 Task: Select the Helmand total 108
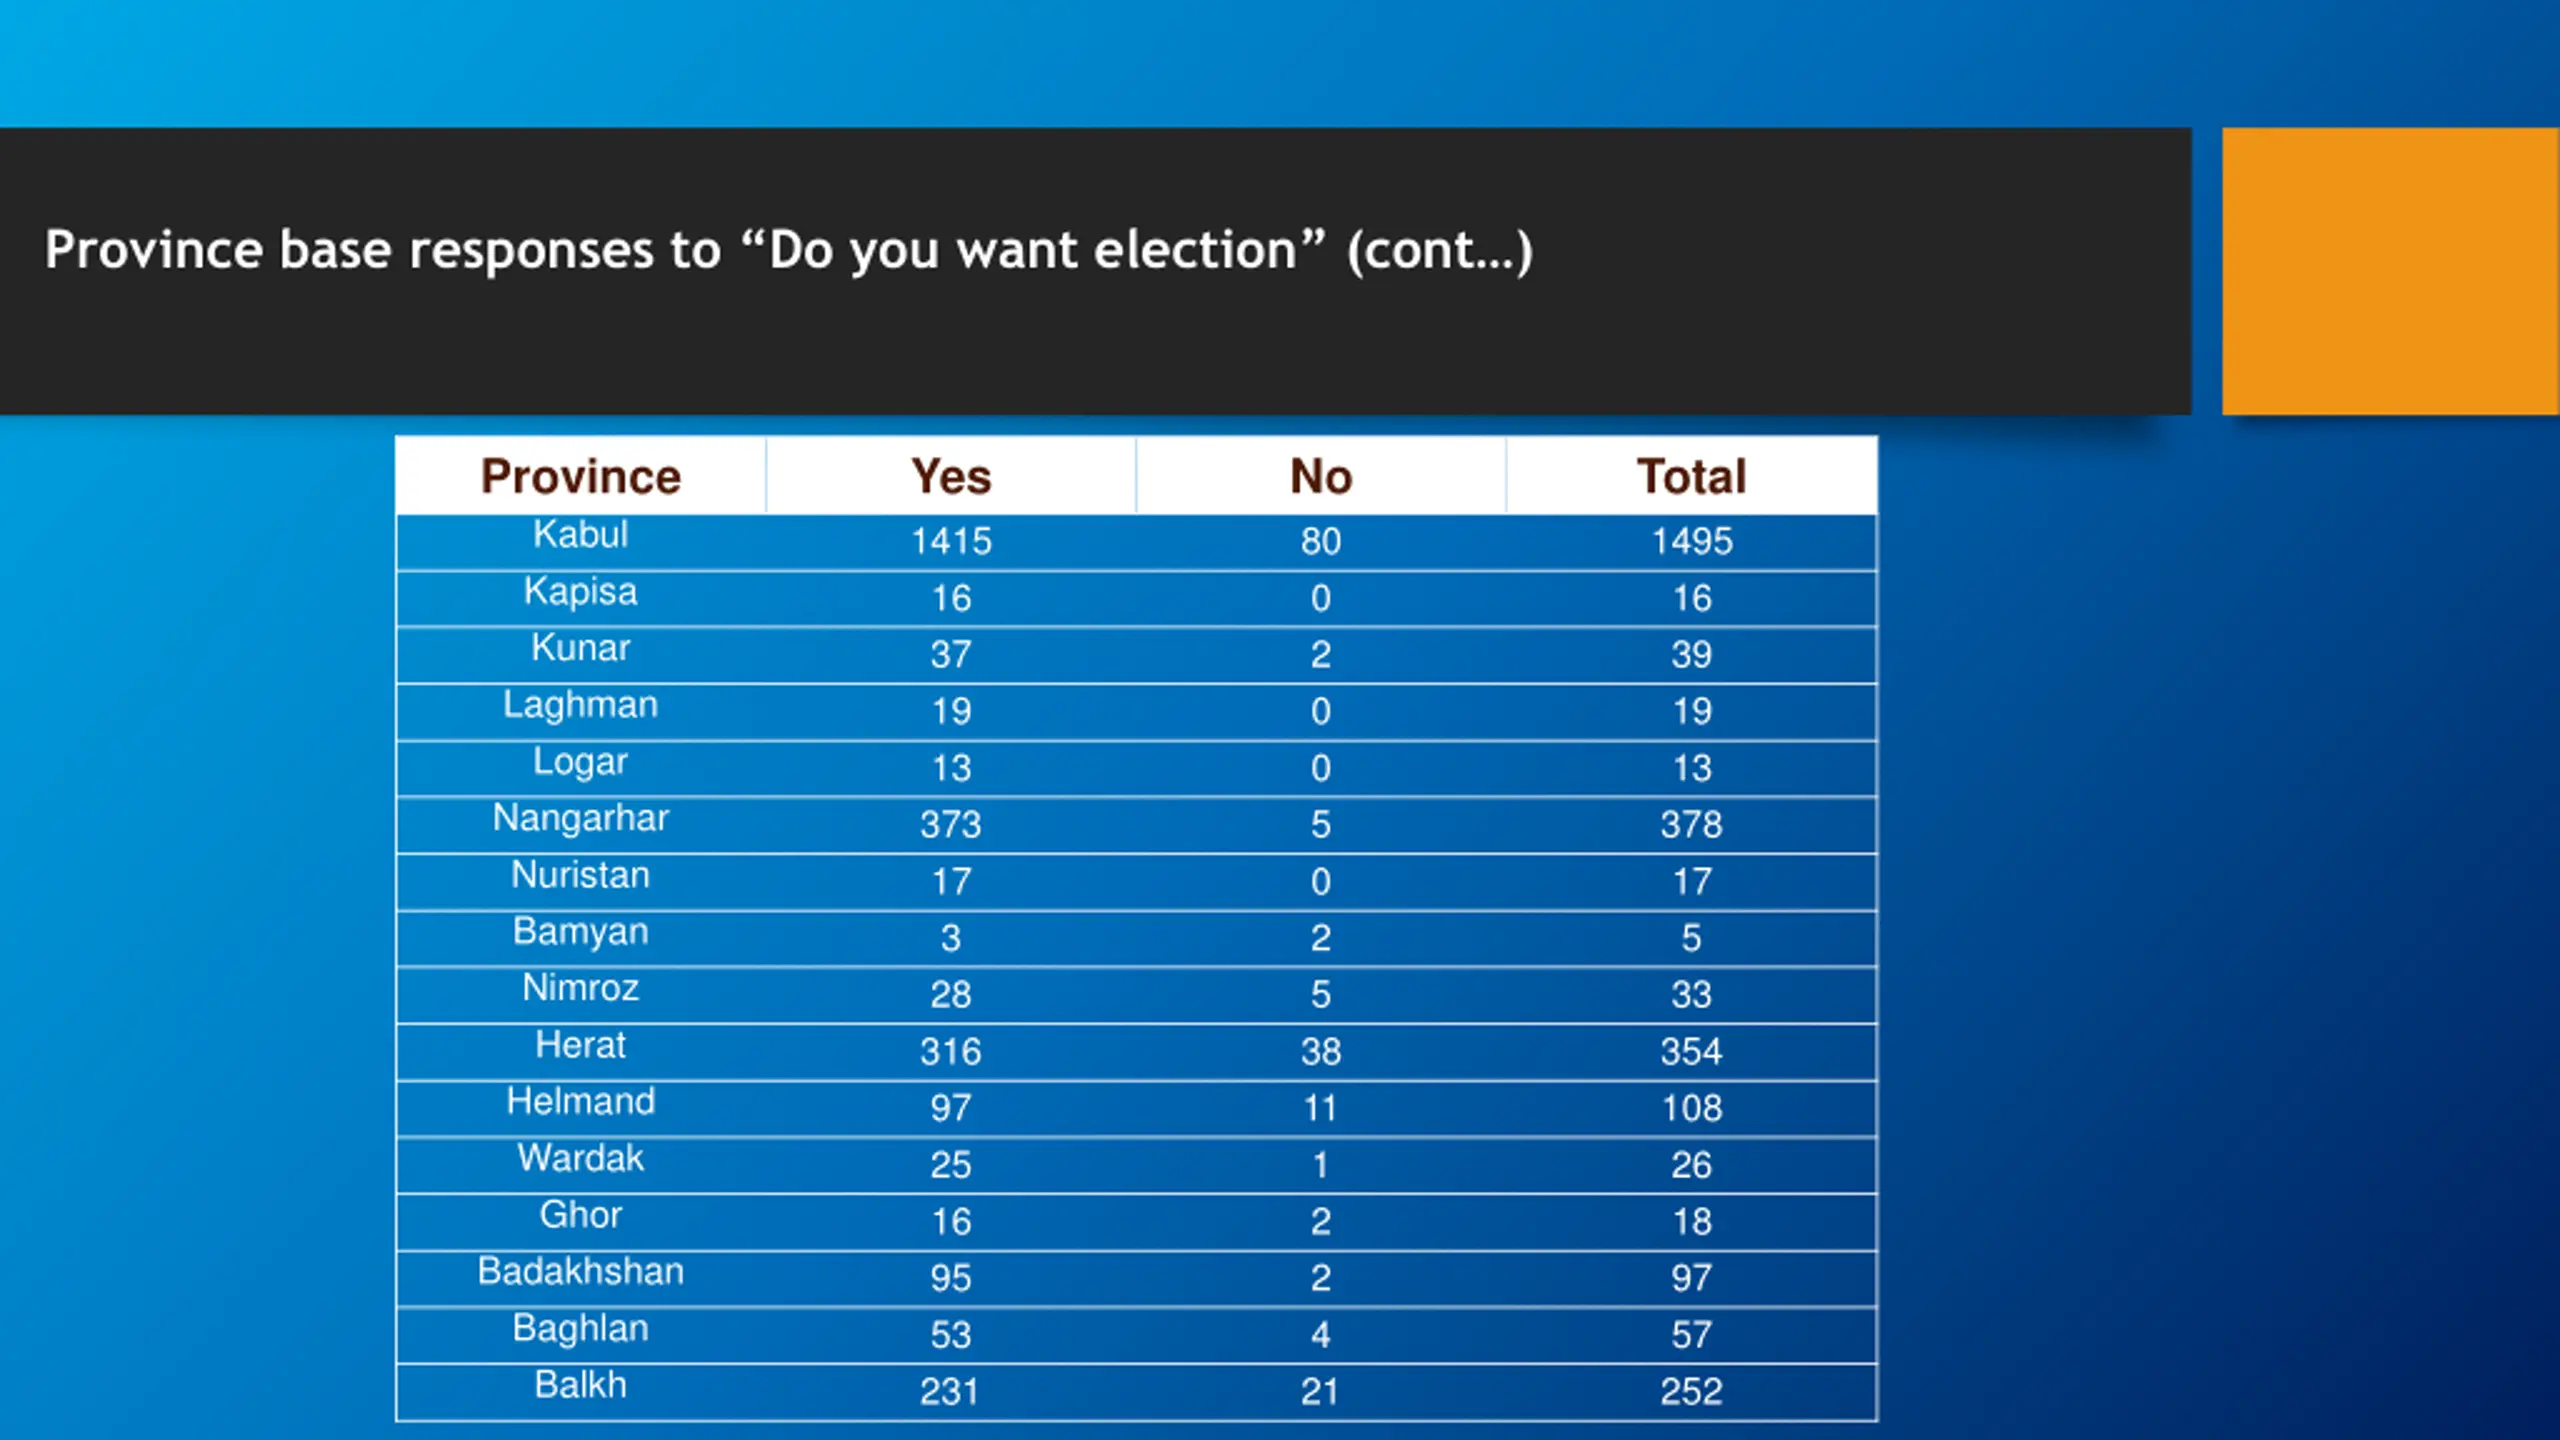(x=1691, y=1108)
